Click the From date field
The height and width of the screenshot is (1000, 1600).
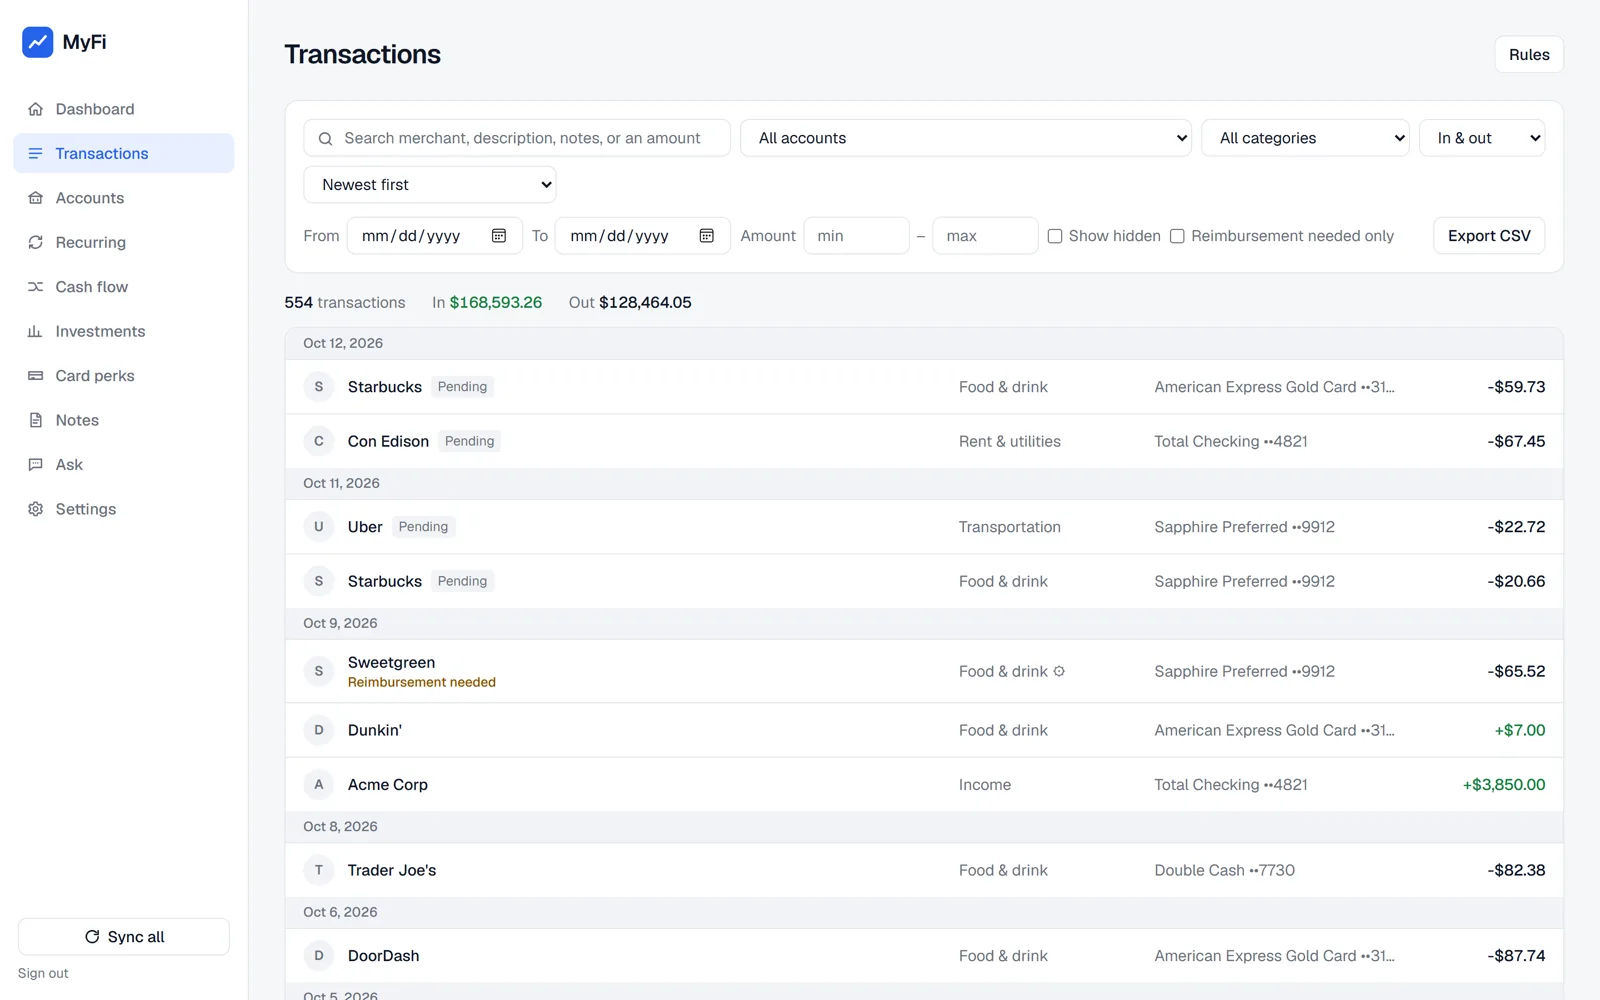pyautogui.click(x=435, y=236)
